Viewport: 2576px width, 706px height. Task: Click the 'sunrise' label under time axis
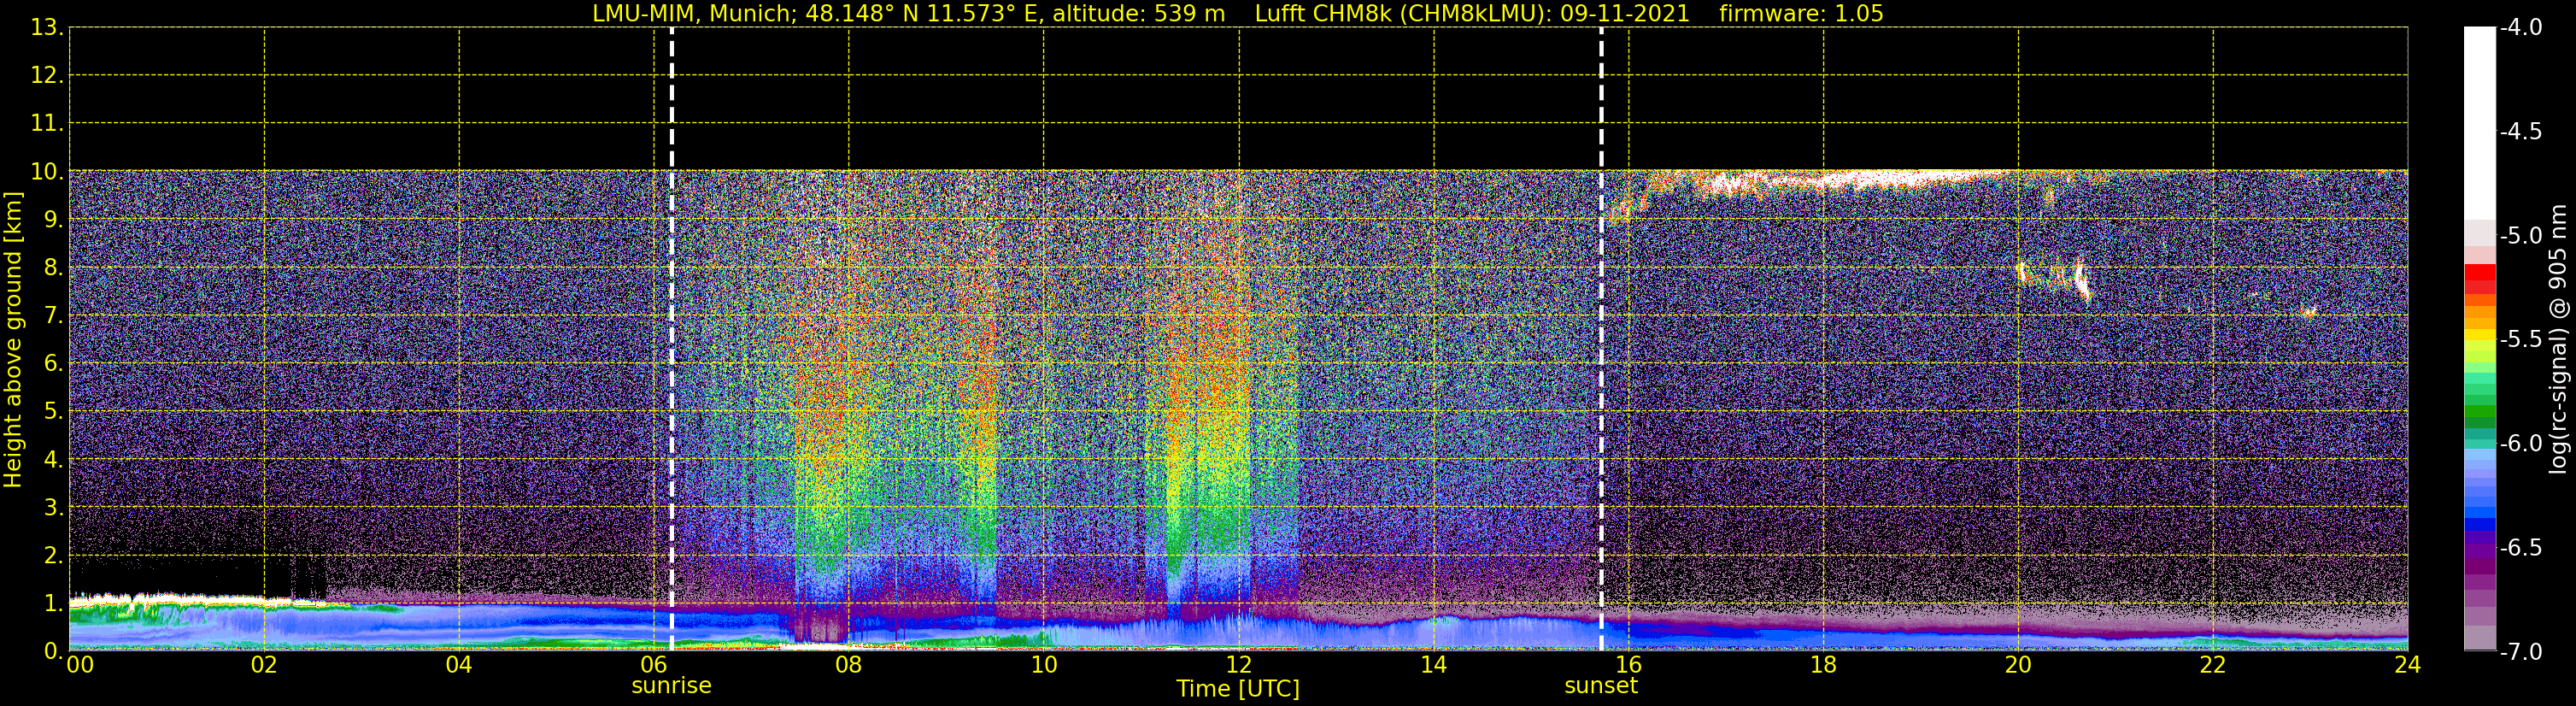pos(671,686)
